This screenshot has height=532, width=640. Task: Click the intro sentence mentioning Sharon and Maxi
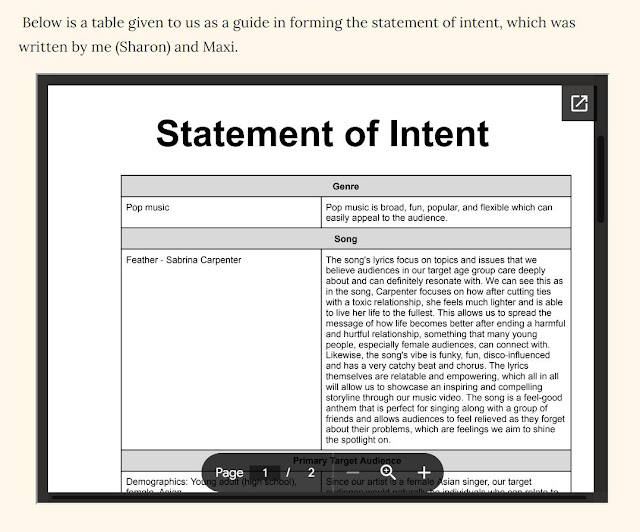pos(297,35)
